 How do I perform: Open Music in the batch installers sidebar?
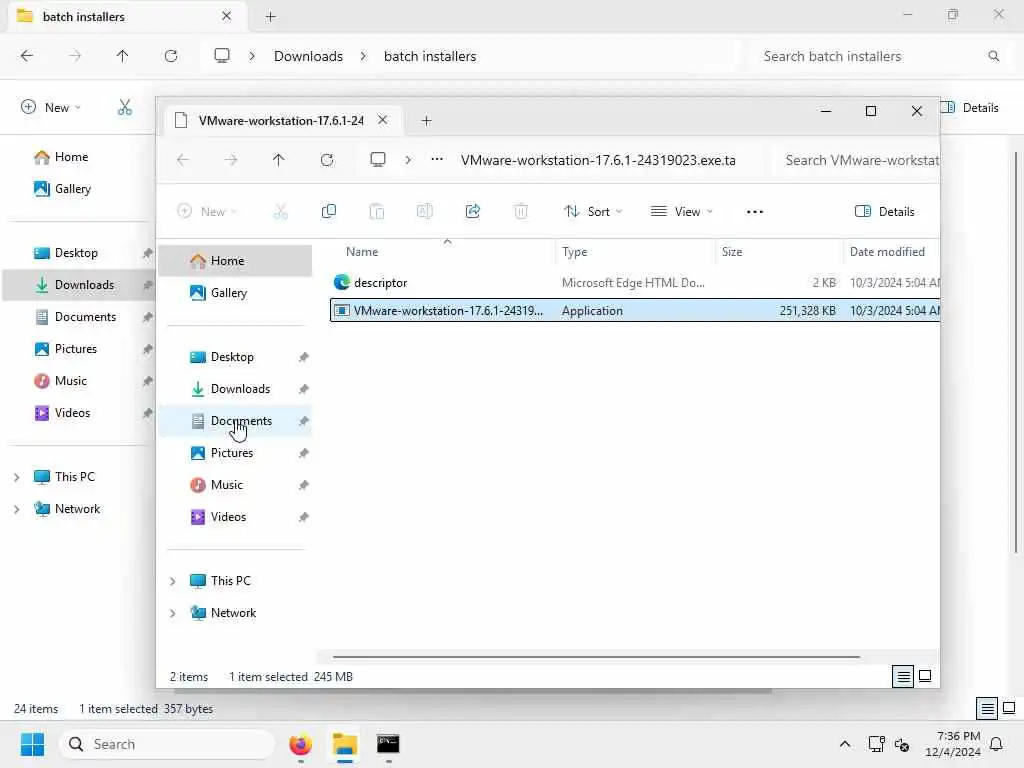point(79,381)
